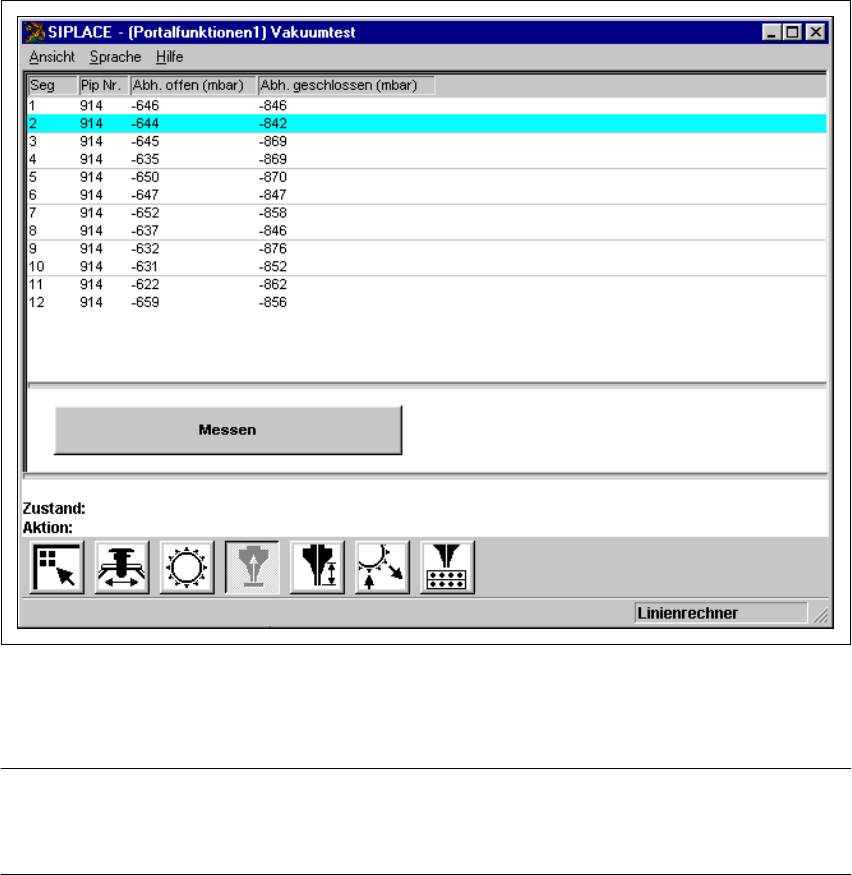The width and height of the screenshot is (852, 875).
Task: Open the Ansicht menu
Action: click(52, 57)
